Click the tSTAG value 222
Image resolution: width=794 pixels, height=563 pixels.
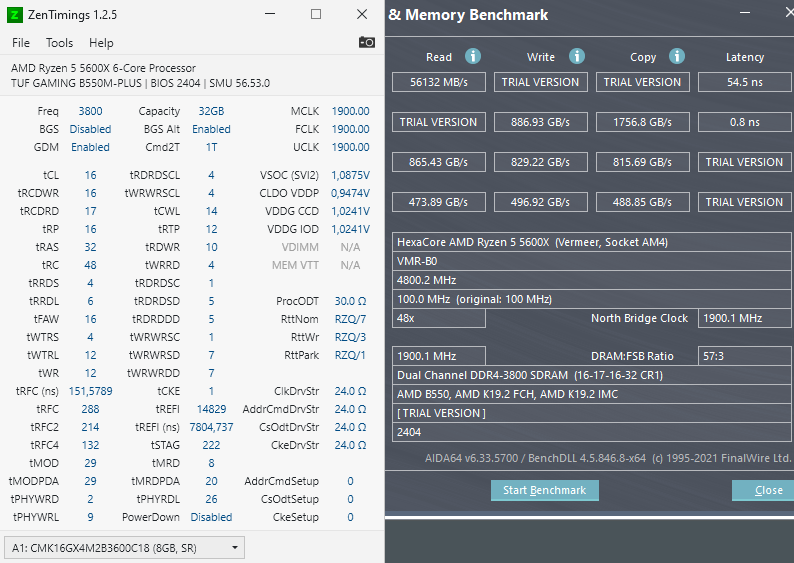click(211, 445)
